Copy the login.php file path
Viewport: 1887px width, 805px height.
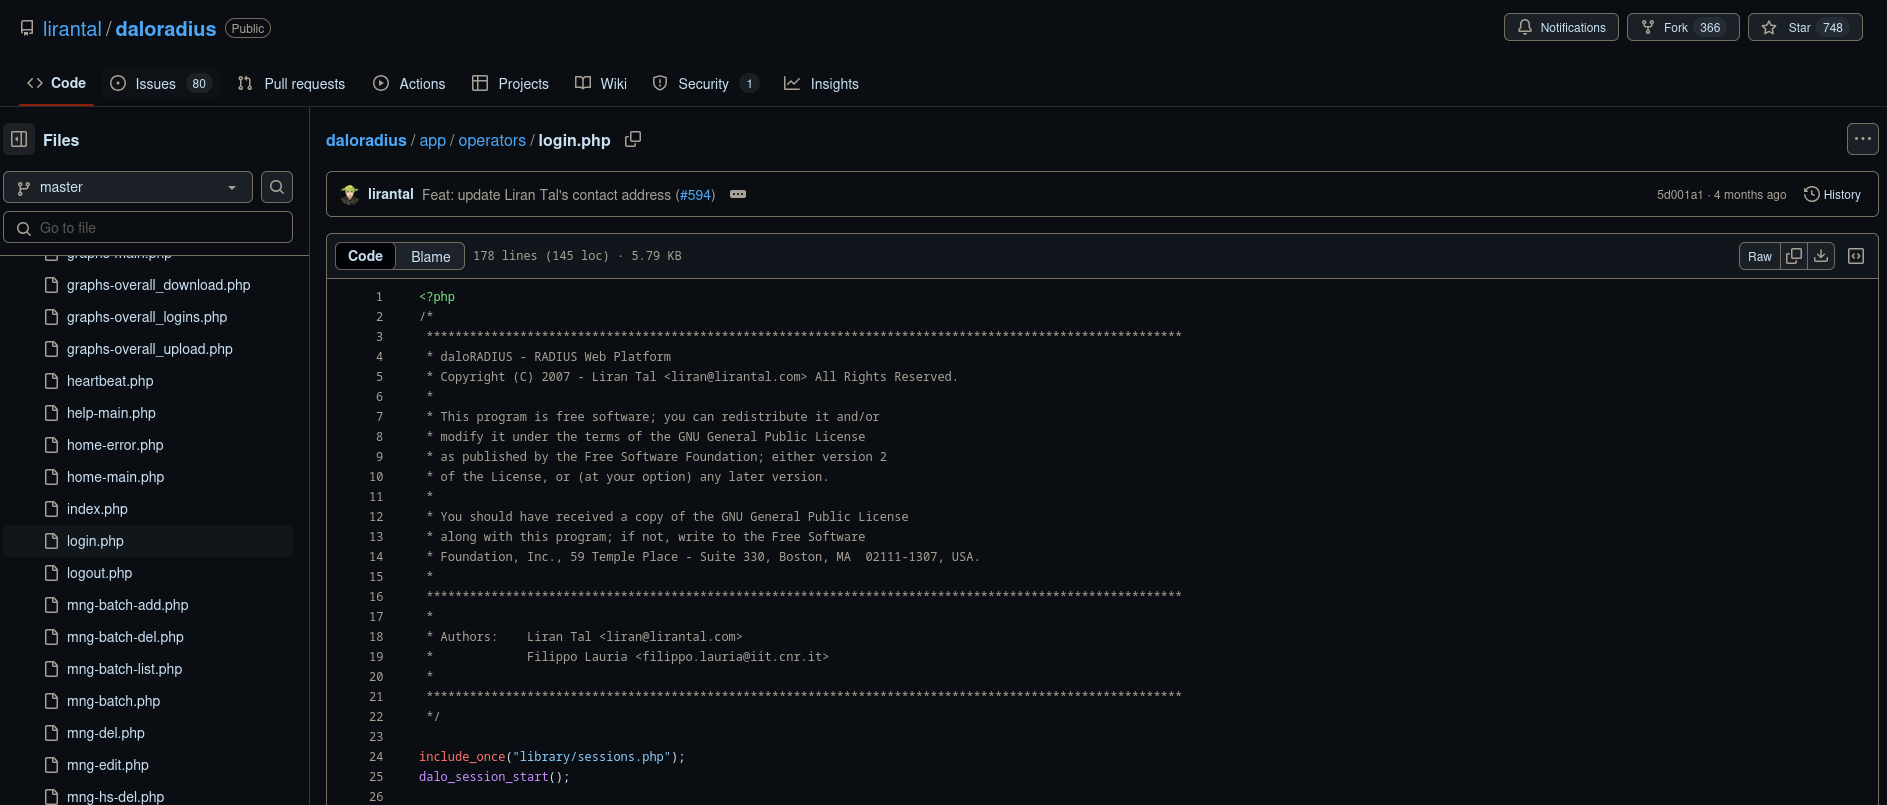tap(633, 139)
